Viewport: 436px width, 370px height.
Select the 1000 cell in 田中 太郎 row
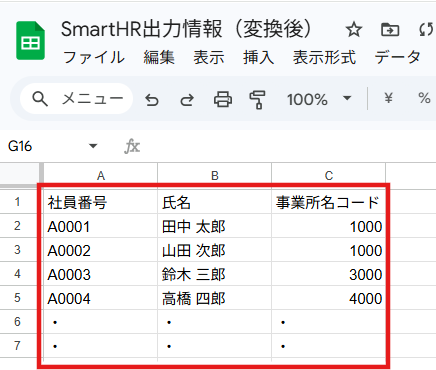[329, 226]
